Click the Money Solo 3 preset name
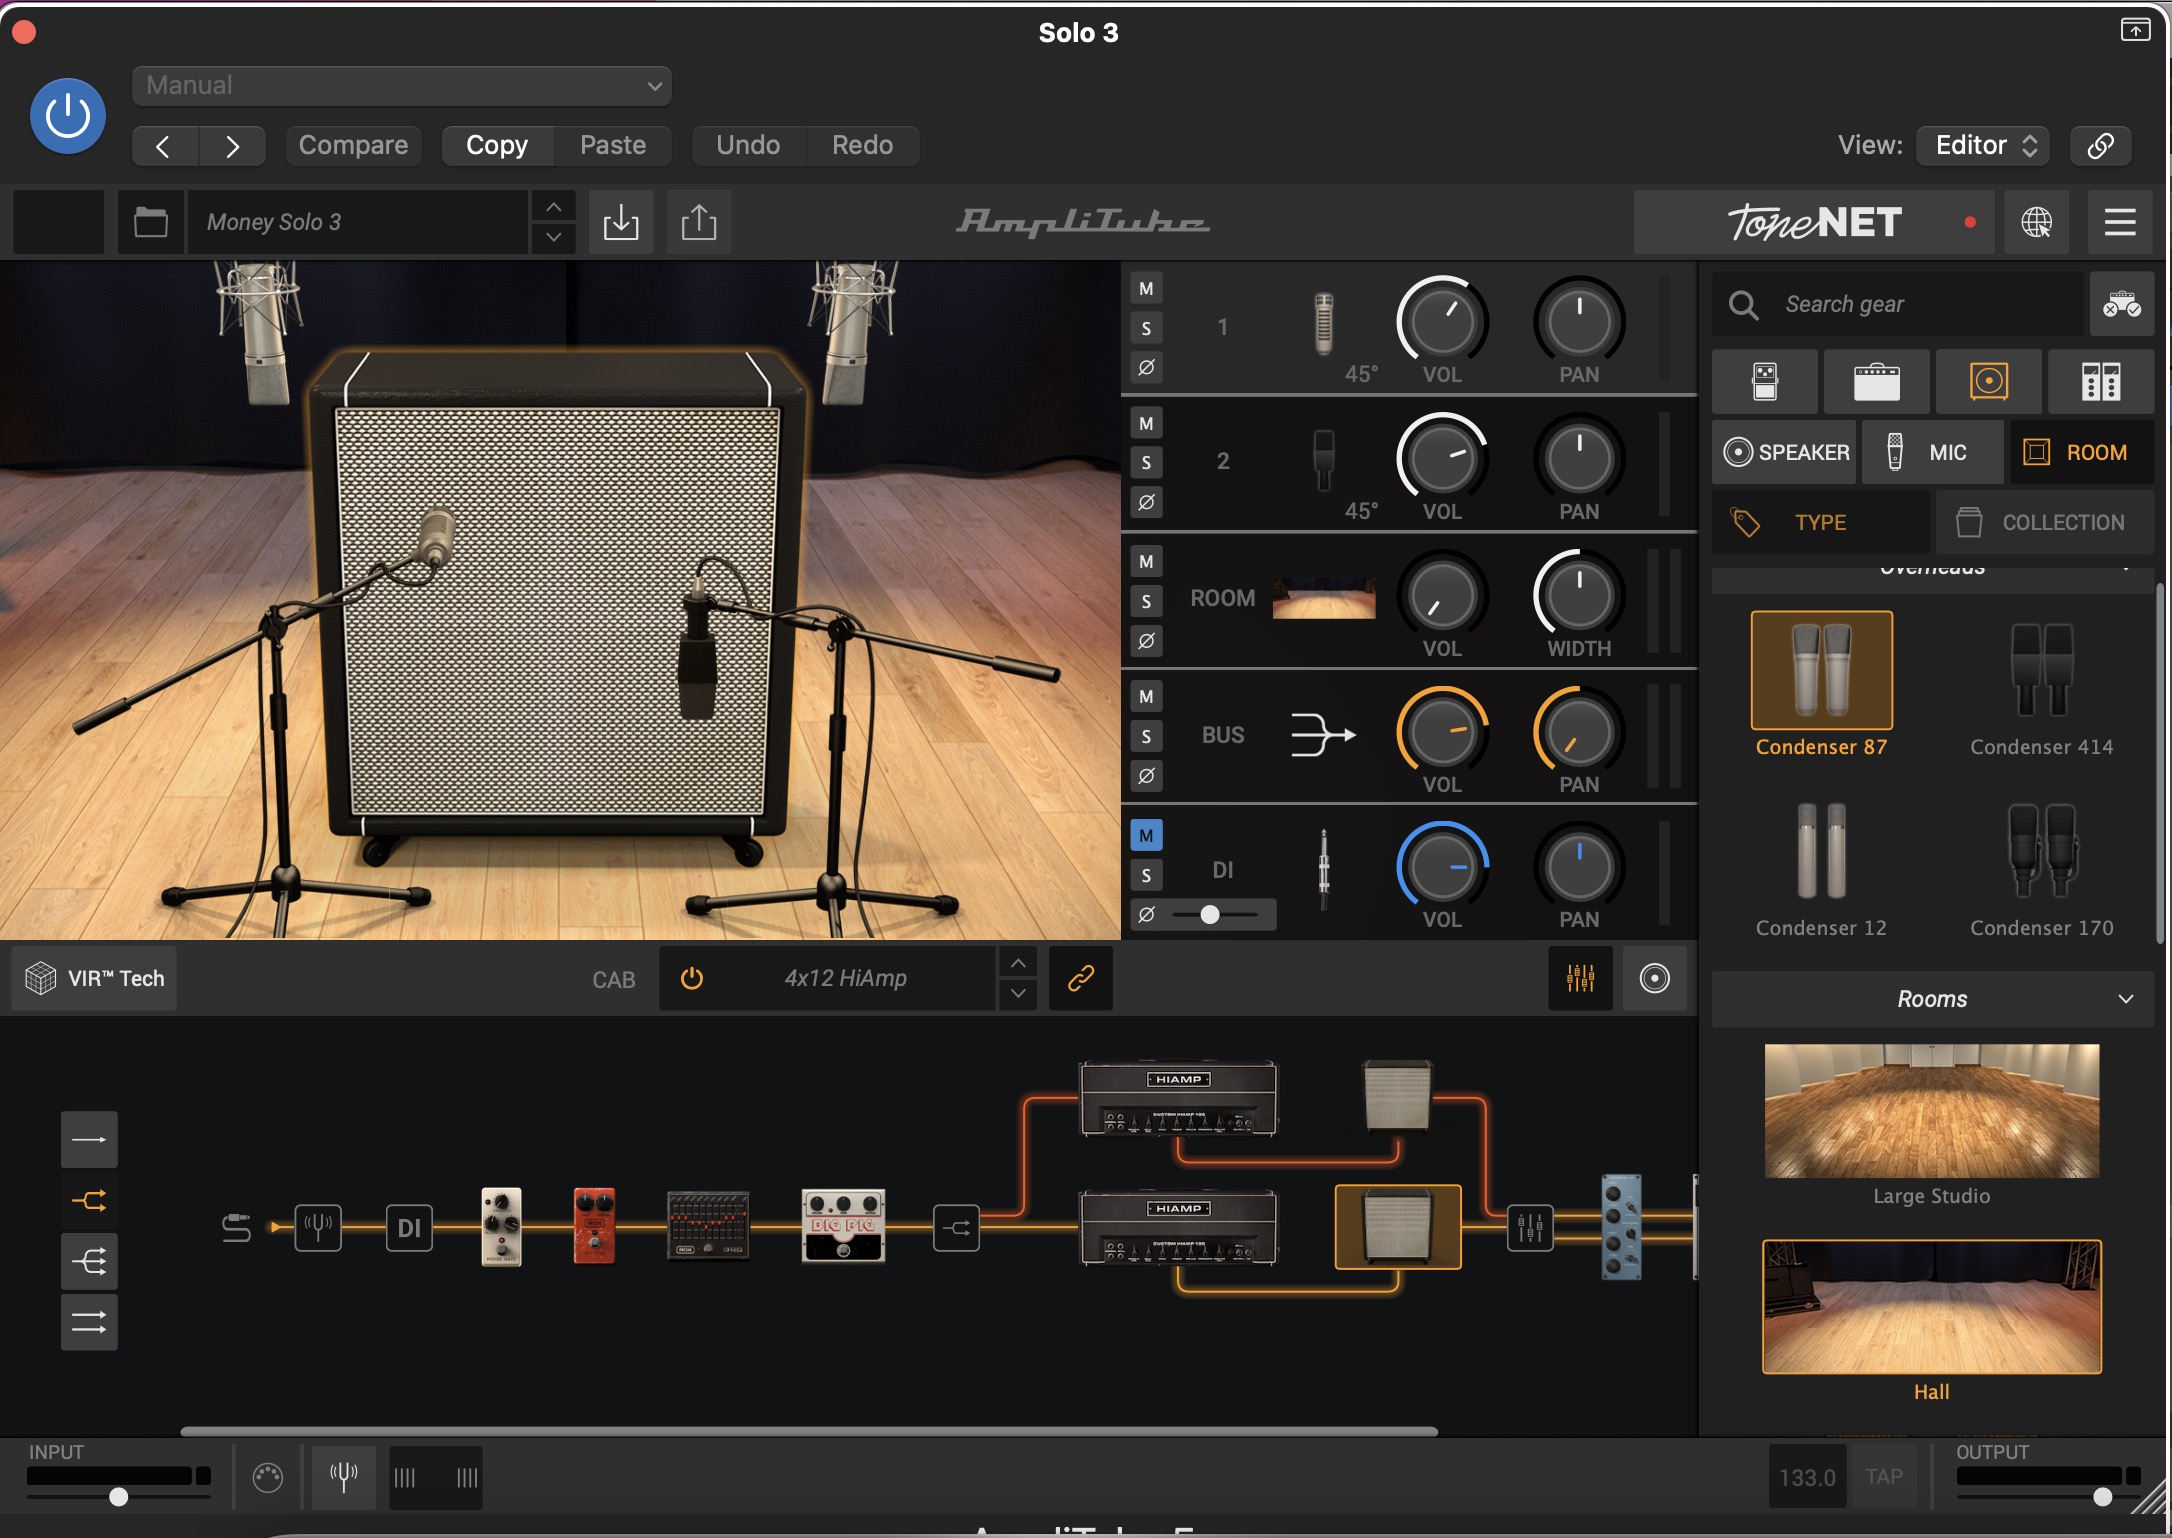The height and width of the screenshot is (1538, 2172). 358,222
